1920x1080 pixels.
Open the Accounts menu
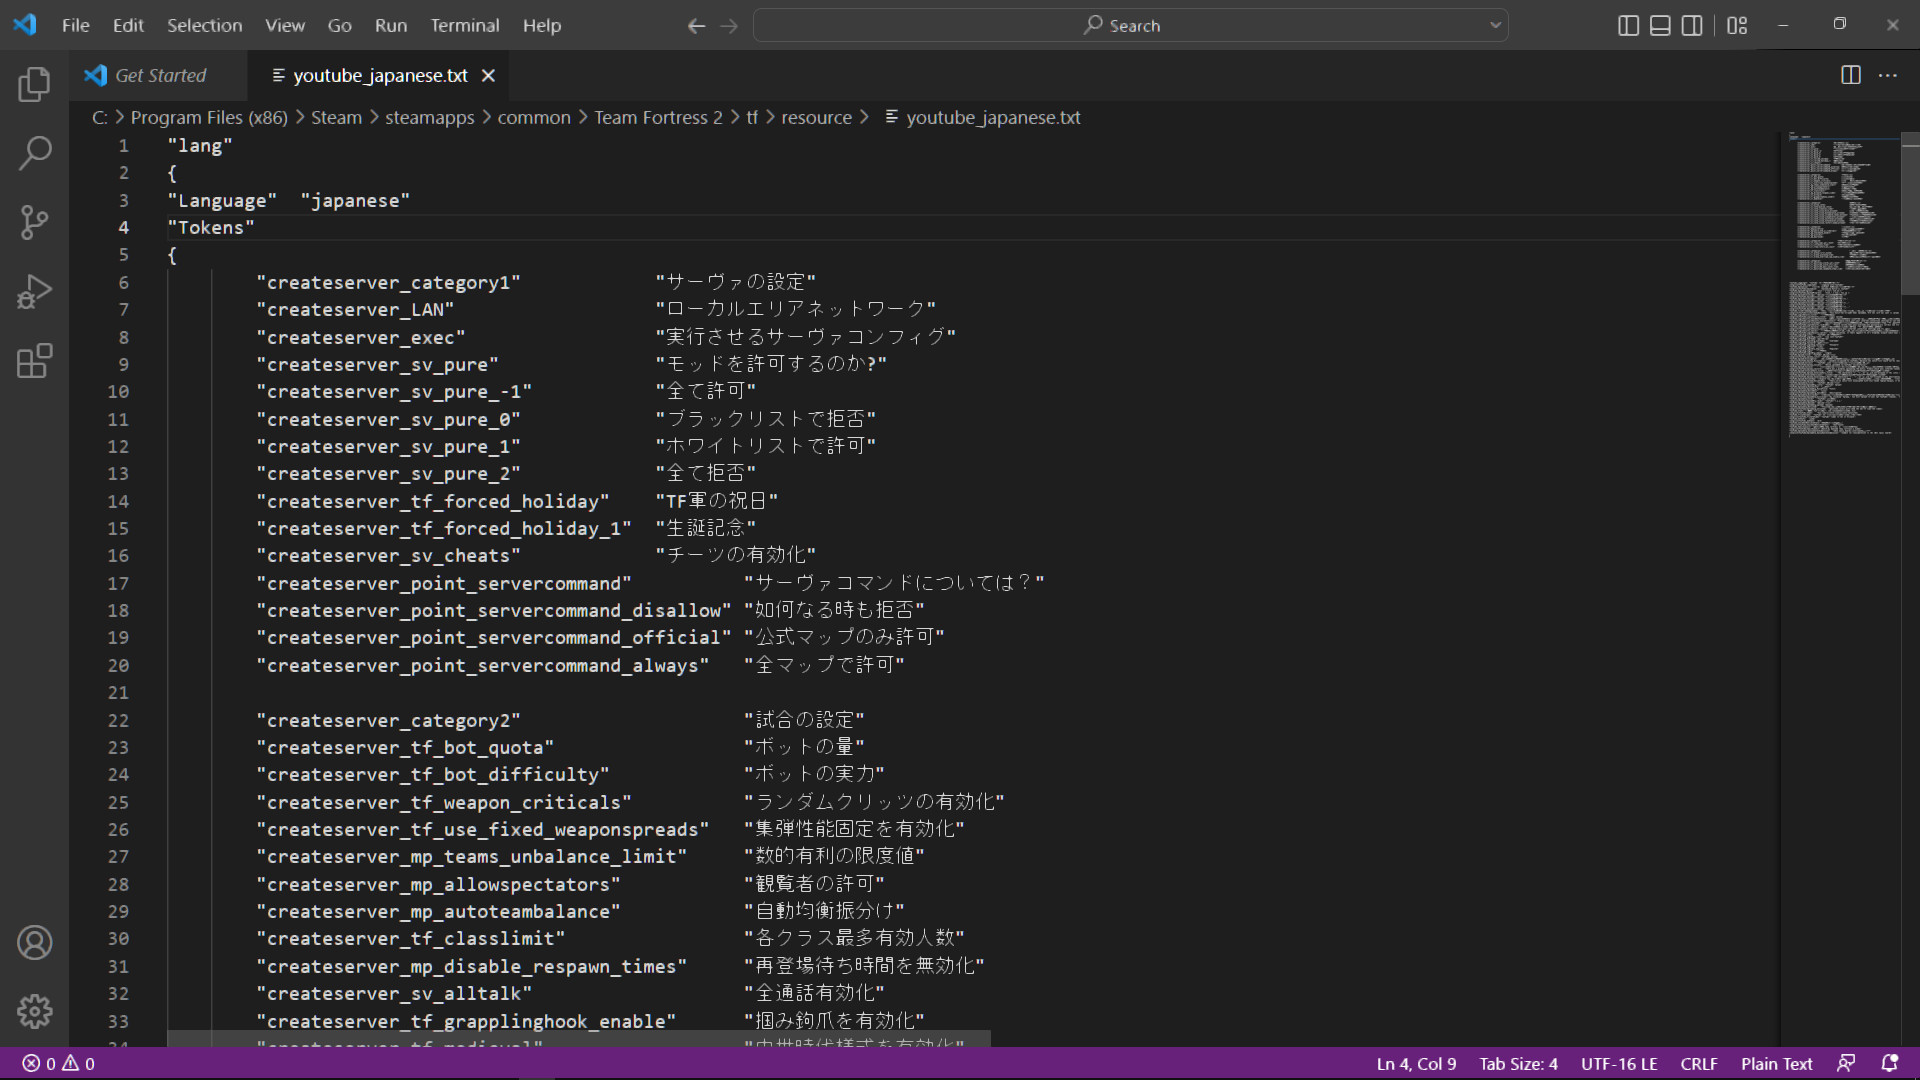click(34, 943)
